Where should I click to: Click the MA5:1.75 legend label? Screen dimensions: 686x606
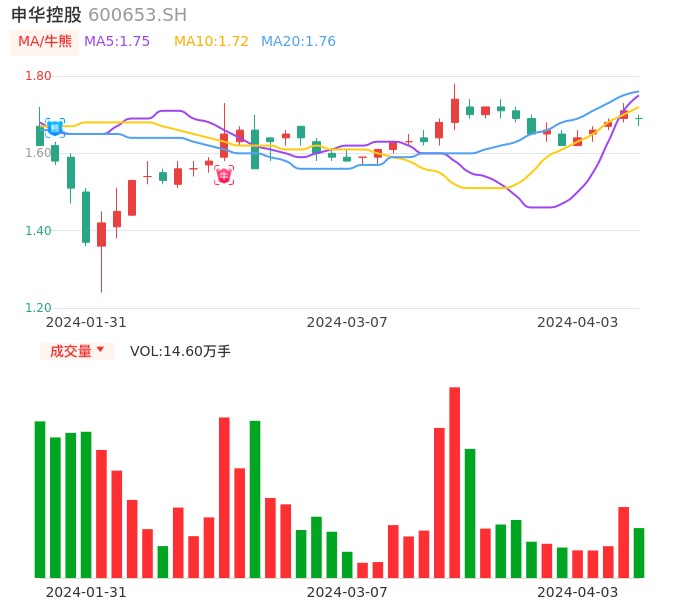pyautogui.click(x=117, y=42)
